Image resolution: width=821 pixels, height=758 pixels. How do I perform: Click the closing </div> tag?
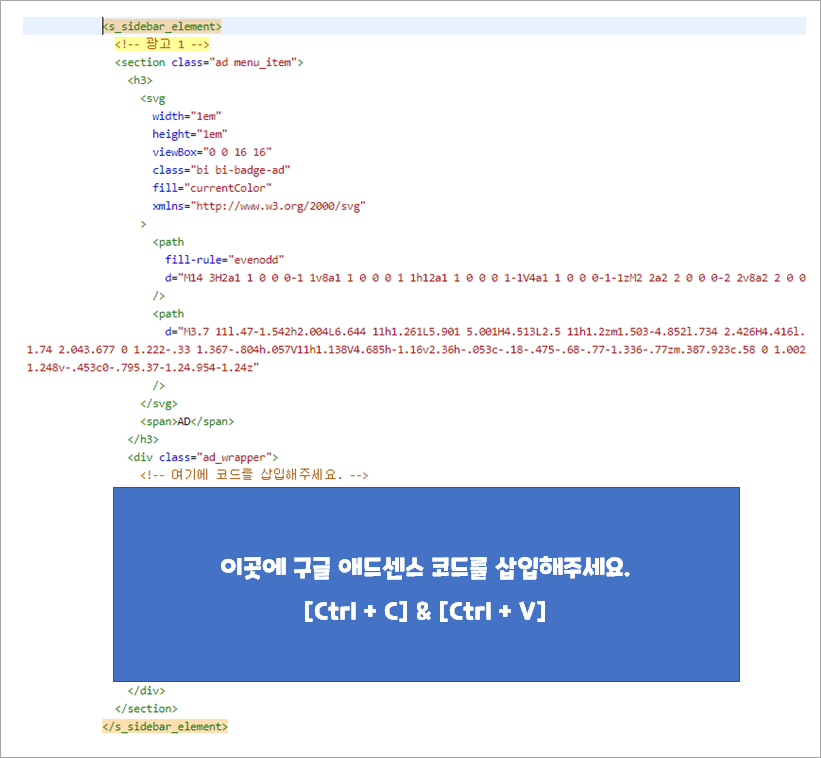point(146,690)
